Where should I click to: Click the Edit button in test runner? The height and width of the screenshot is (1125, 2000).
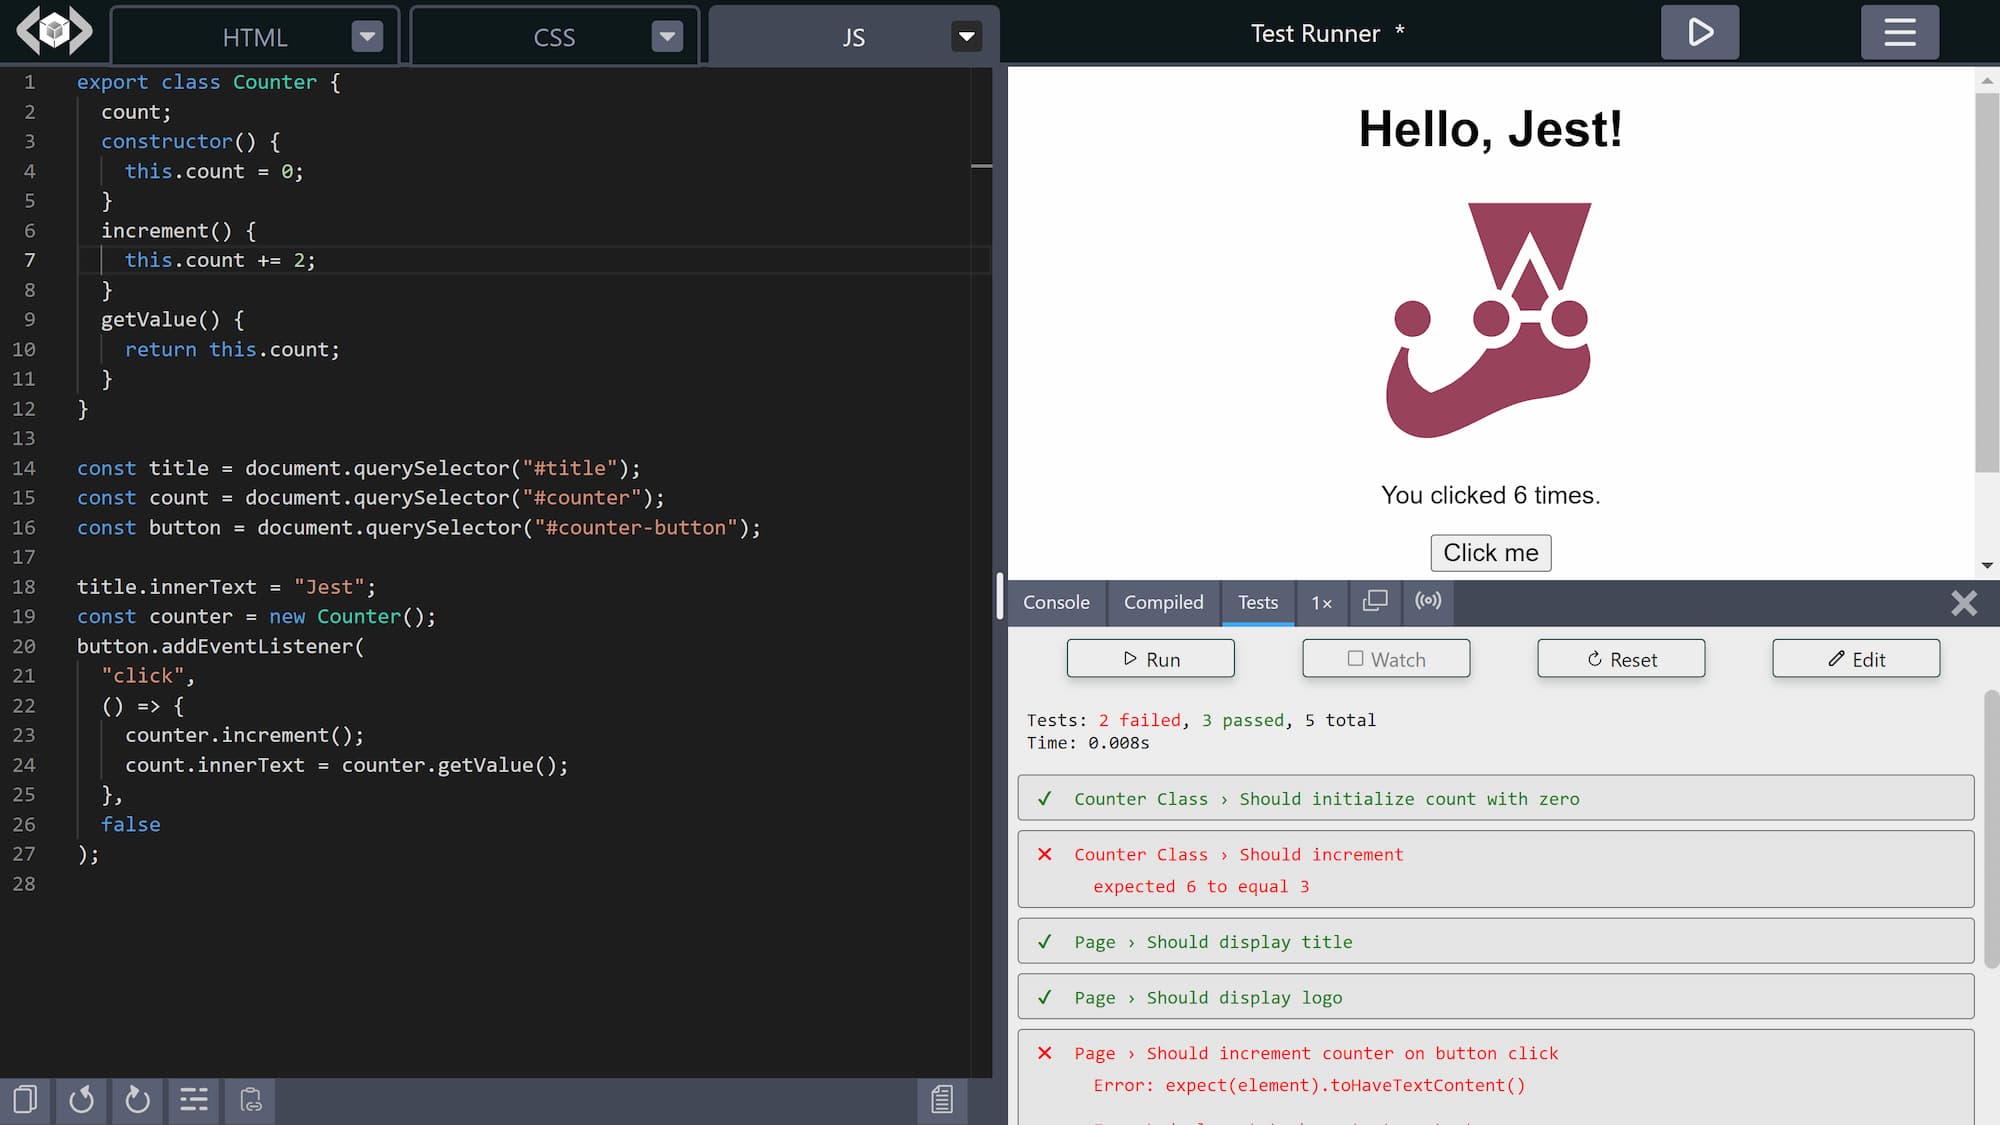pos(1856,658)
